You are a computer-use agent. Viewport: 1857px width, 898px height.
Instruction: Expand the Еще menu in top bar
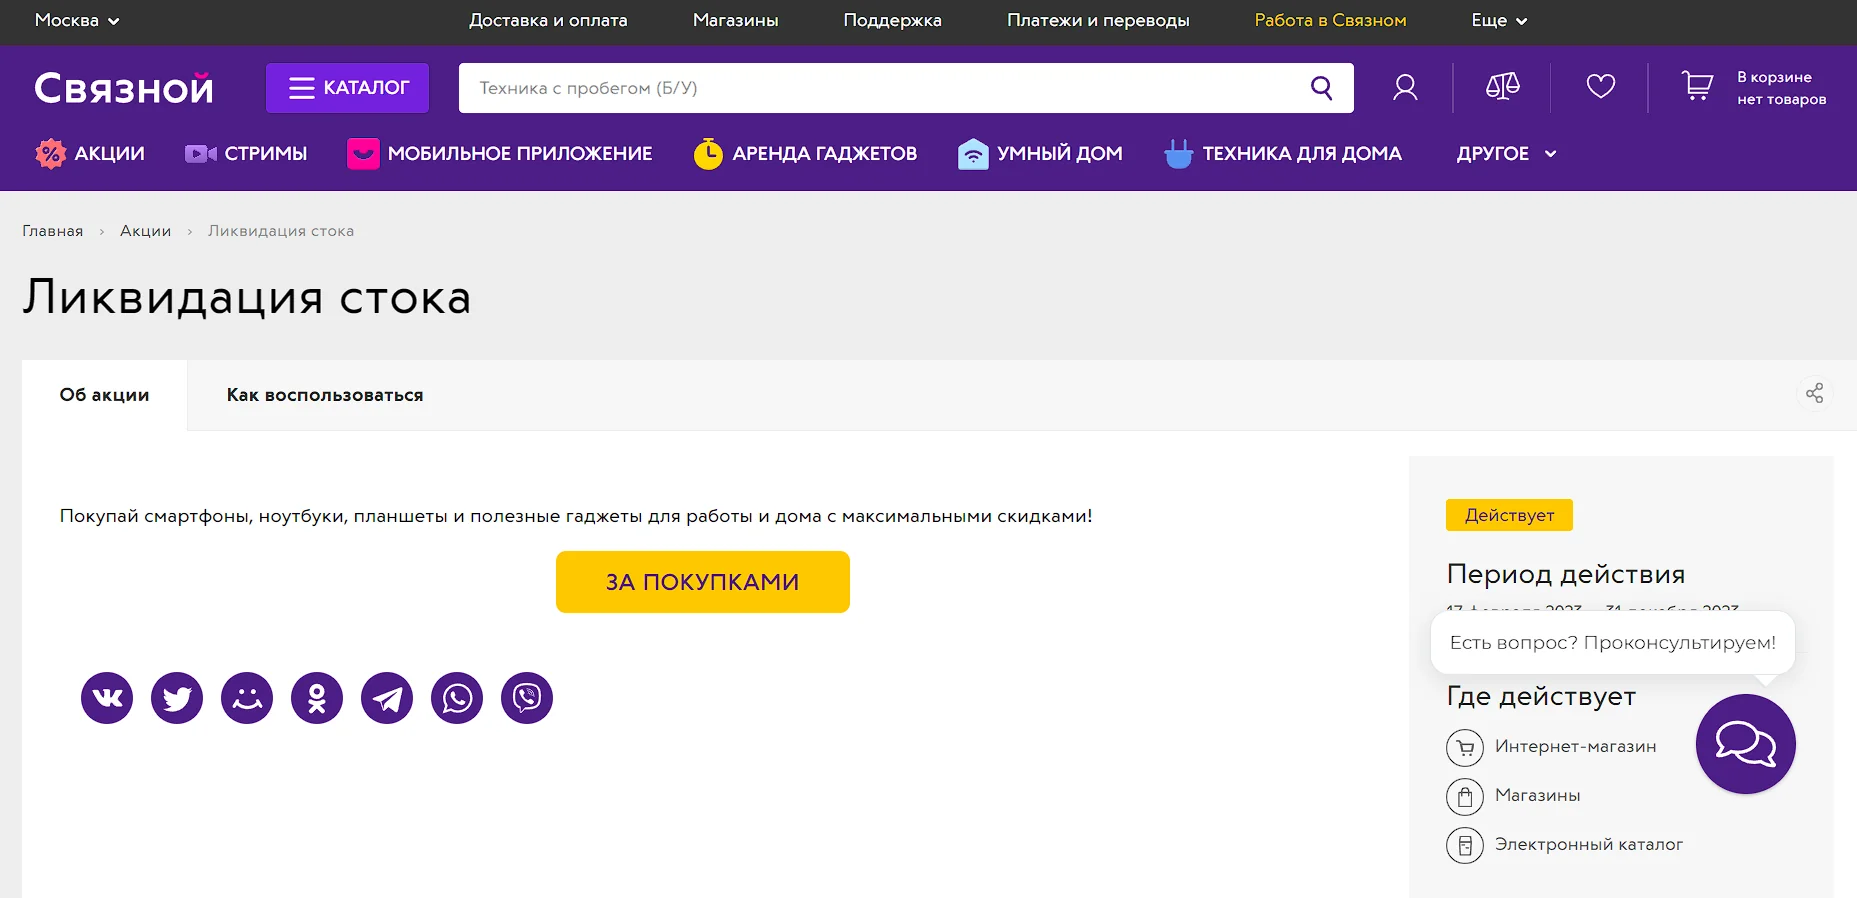[x=1498, y=21]
